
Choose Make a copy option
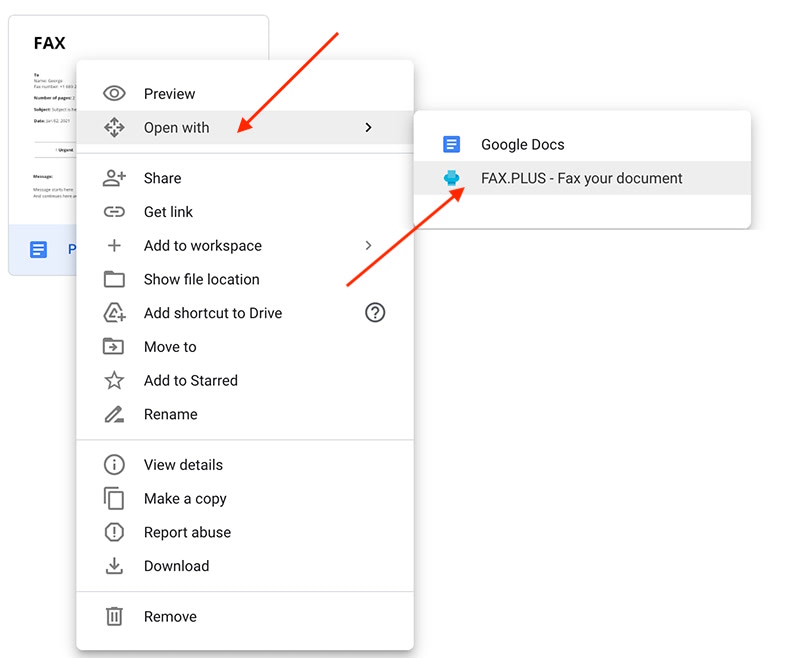pos(185,499)
